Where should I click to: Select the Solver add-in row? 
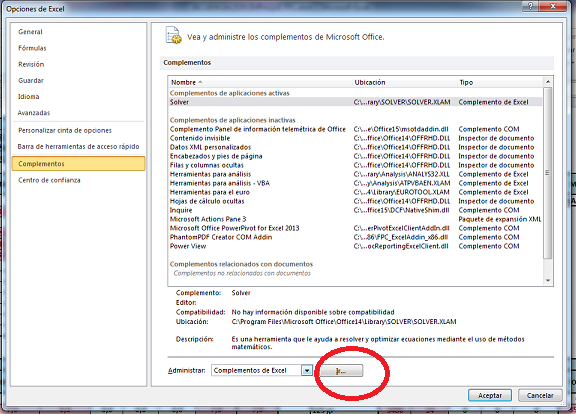point(355,102)
